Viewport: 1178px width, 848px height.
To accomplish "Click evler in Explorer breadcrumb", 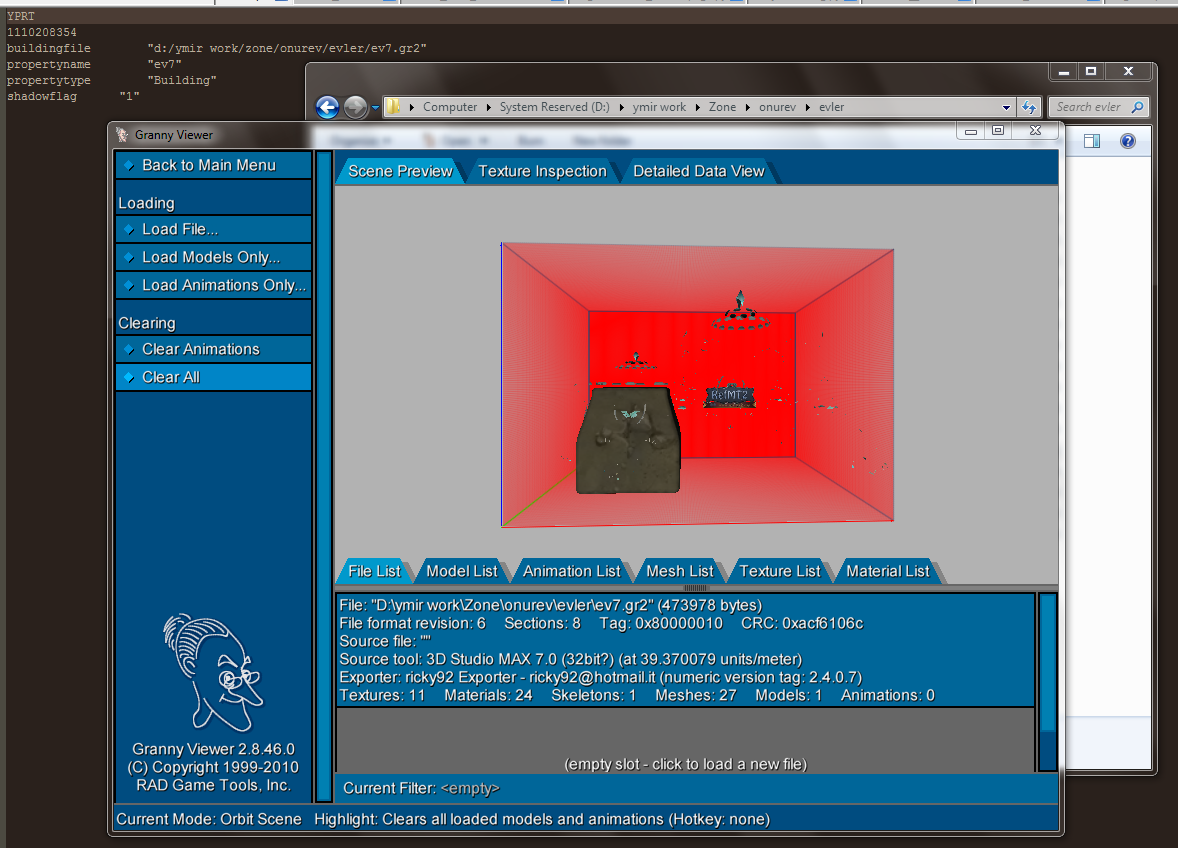I will click(831, 107).
